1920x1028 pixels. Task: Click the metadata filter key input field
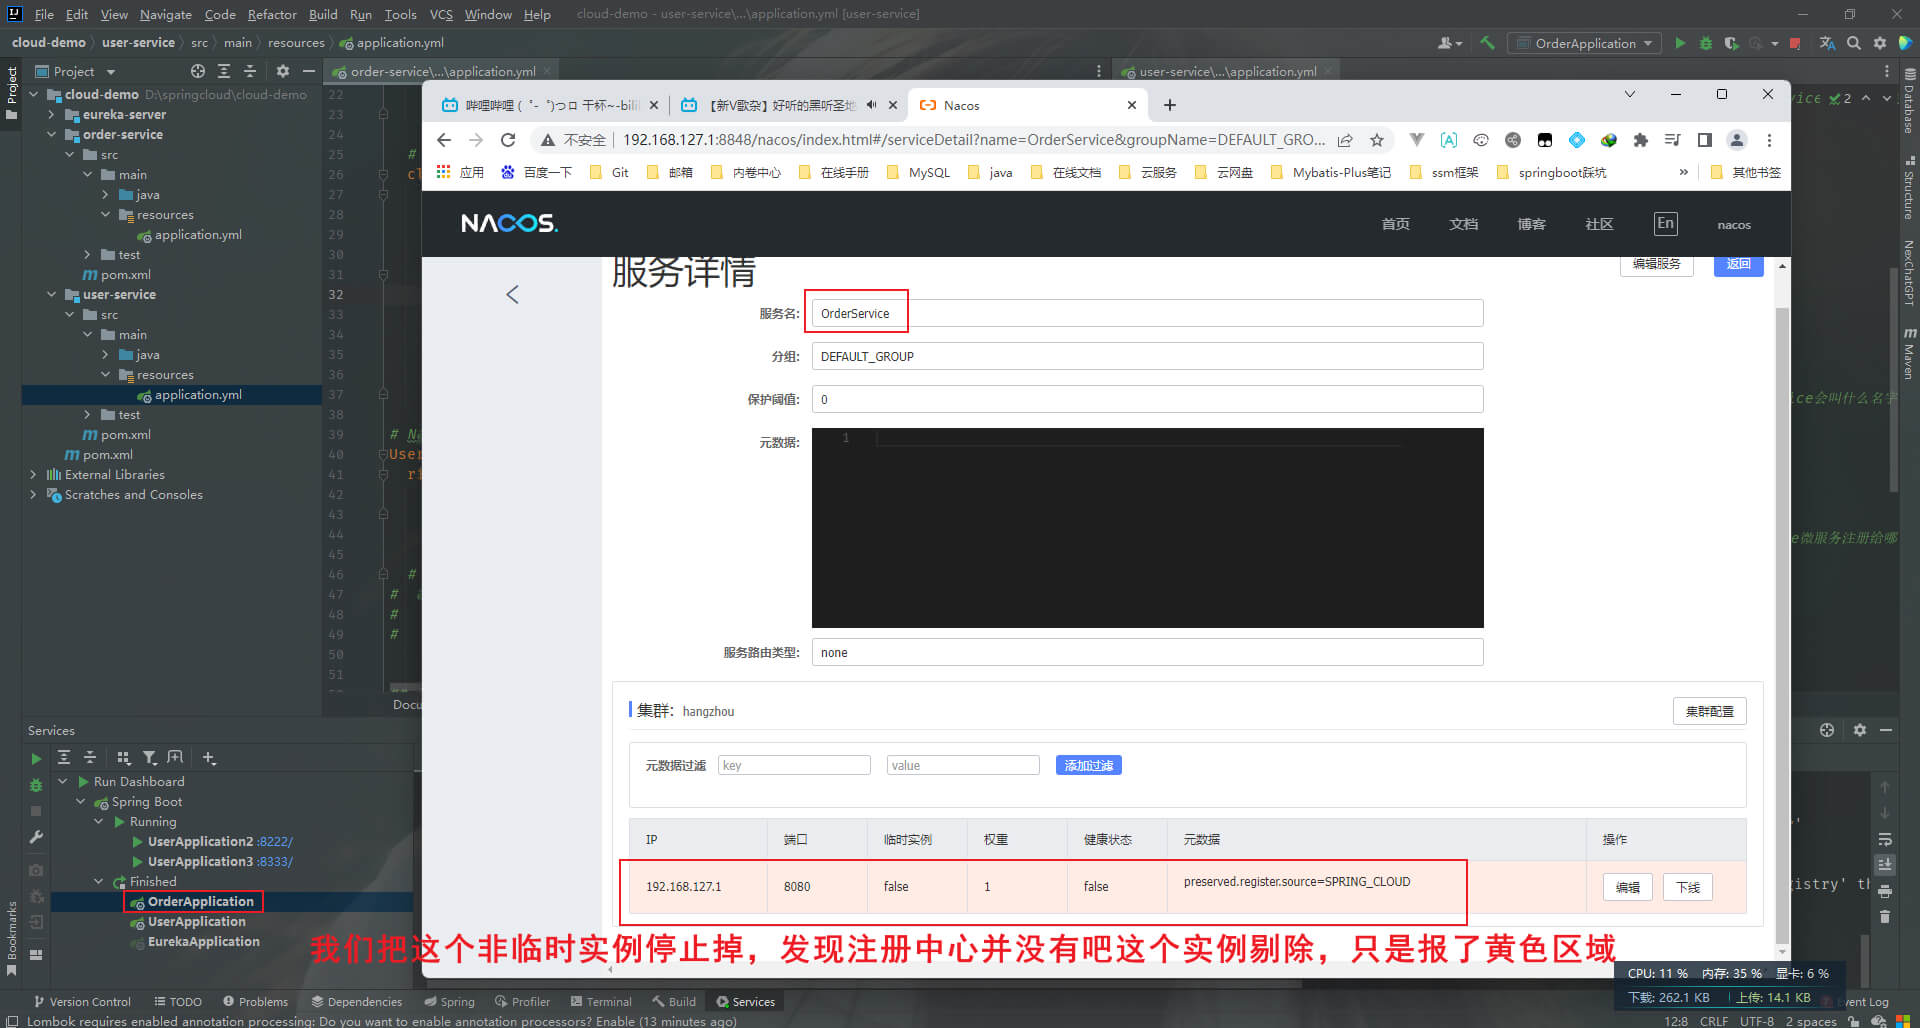tap(794, 766)
